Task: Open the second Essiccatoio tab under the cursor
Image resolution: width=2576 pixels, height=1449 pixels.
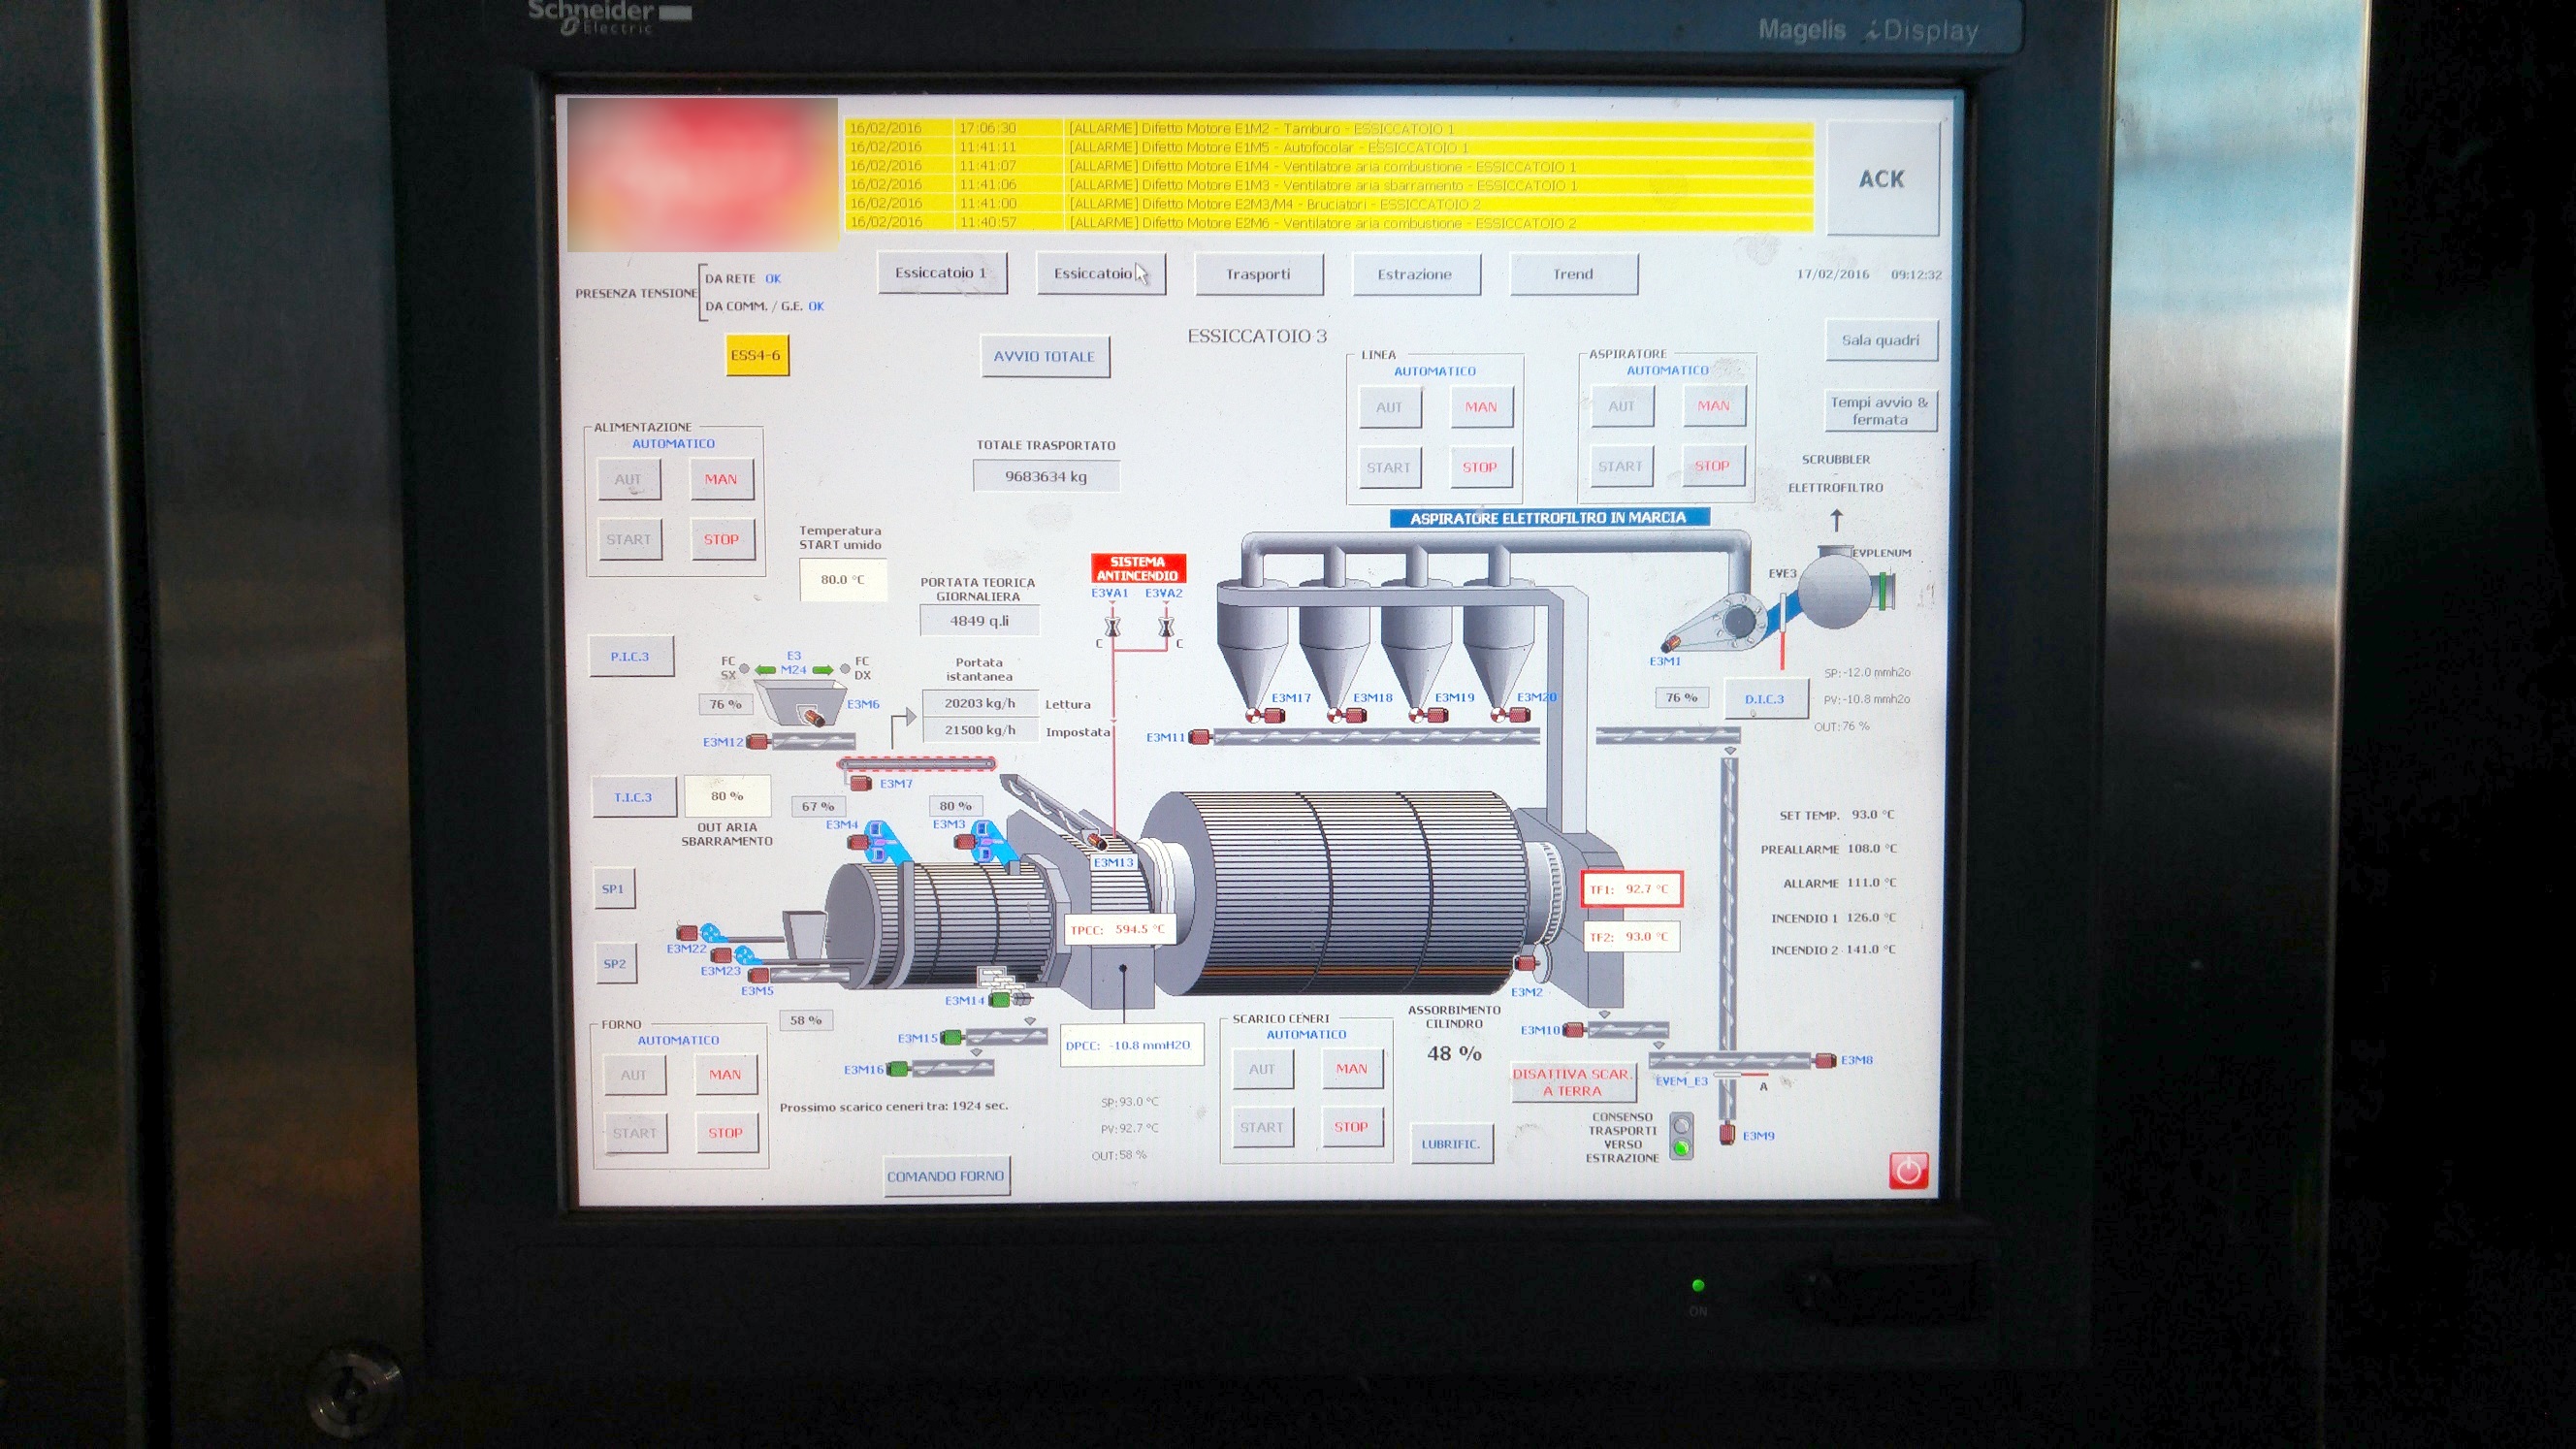Action: coord(1100,273)
